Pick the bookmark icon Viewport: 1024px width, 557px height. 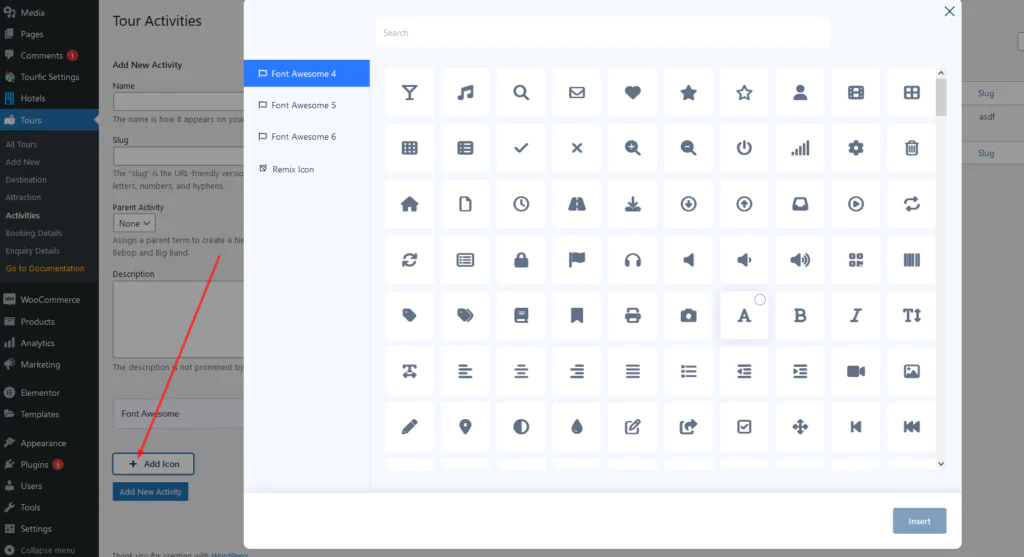pyautogui.click(x=577, y=316)
